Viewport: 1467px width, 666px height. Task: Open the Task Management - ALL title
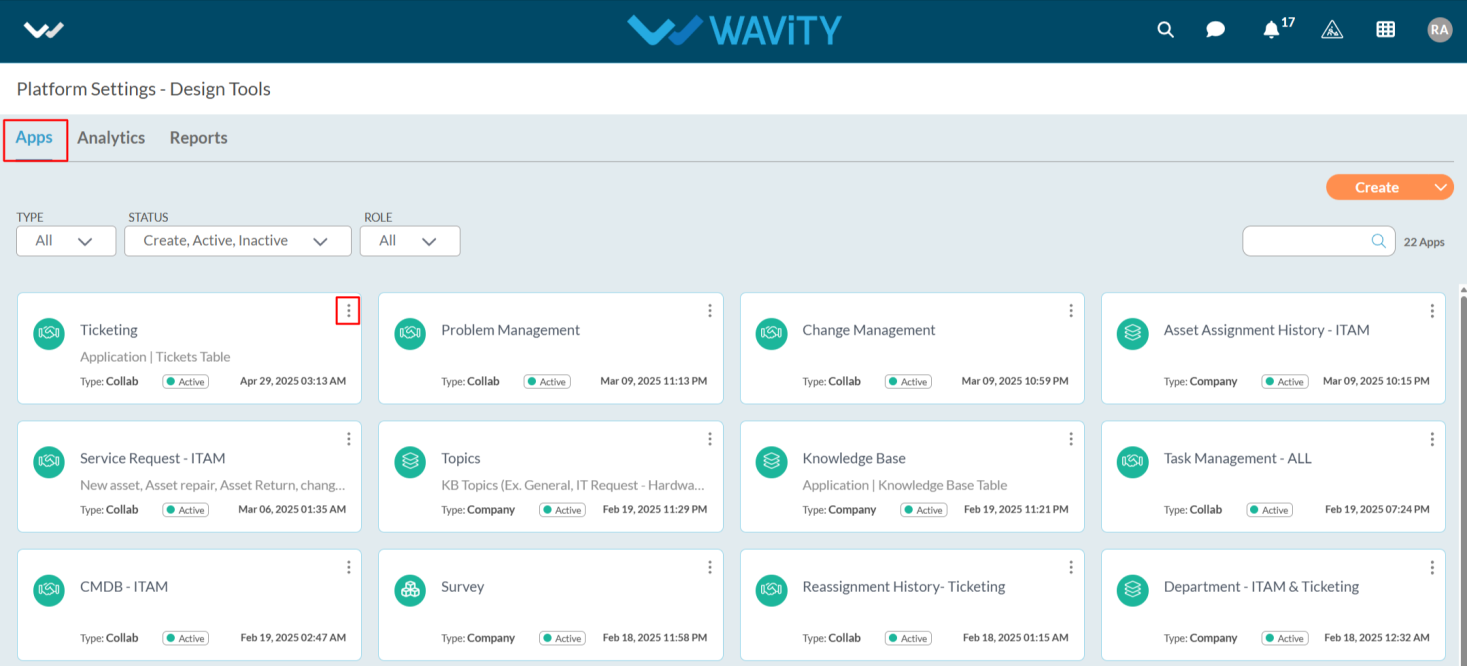click(x=1237, y=458)
